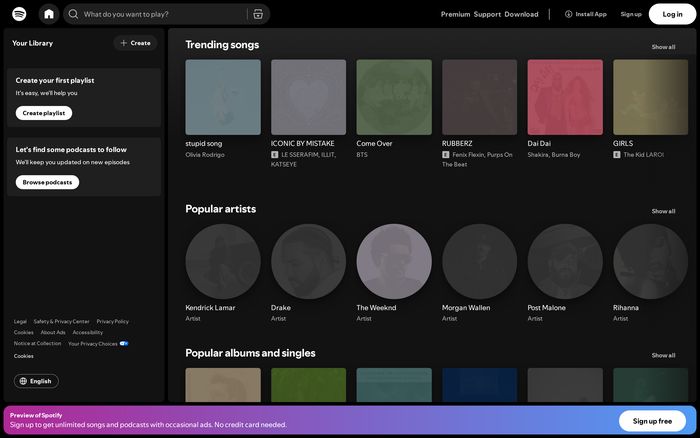Click globe icon in English language button
The width and height of the screenshot is (700, 438).
[23, 381]
